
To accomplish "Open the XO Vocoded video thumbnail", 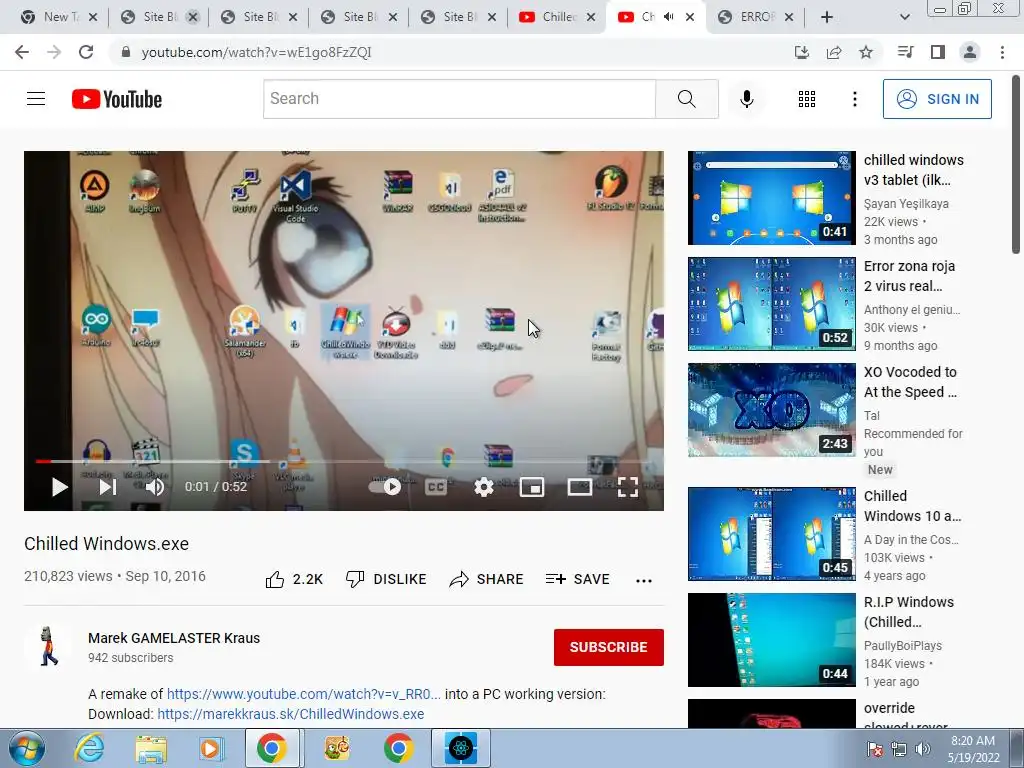I will (x=771, y=409).
